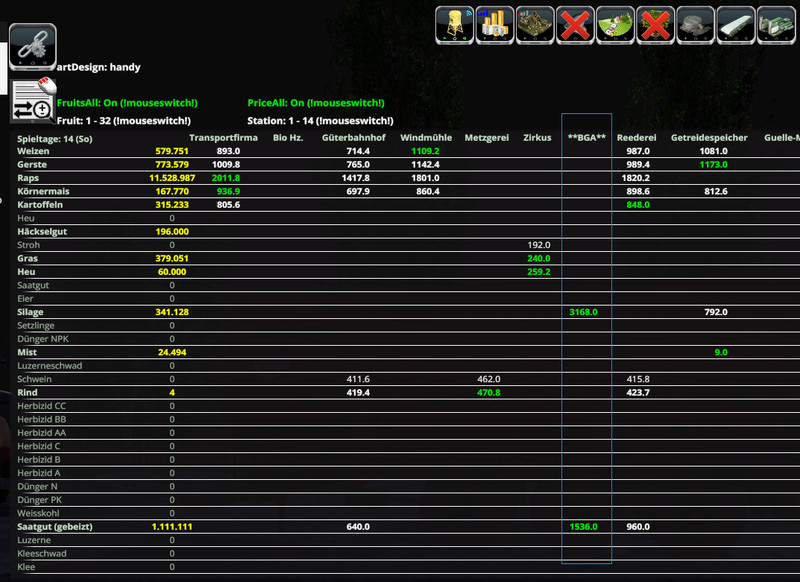
Task: Click the first red X icon
Action: [575, 25]
